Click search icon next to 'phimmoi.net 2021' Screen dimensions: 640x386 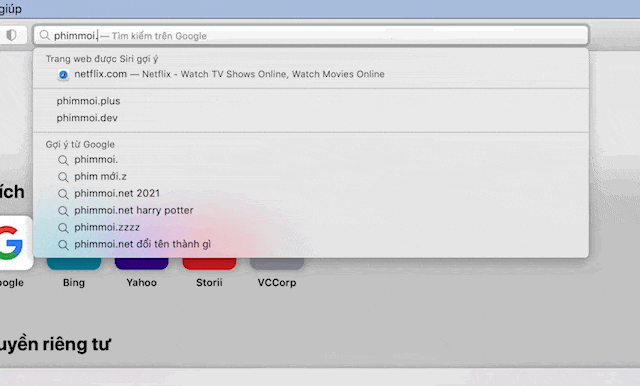point(63,194)
